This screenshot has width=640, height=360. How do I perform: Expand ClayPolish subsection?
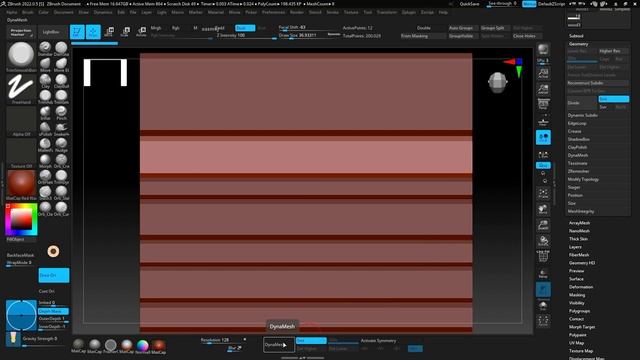pyautogui.click(x=577, y=147)
